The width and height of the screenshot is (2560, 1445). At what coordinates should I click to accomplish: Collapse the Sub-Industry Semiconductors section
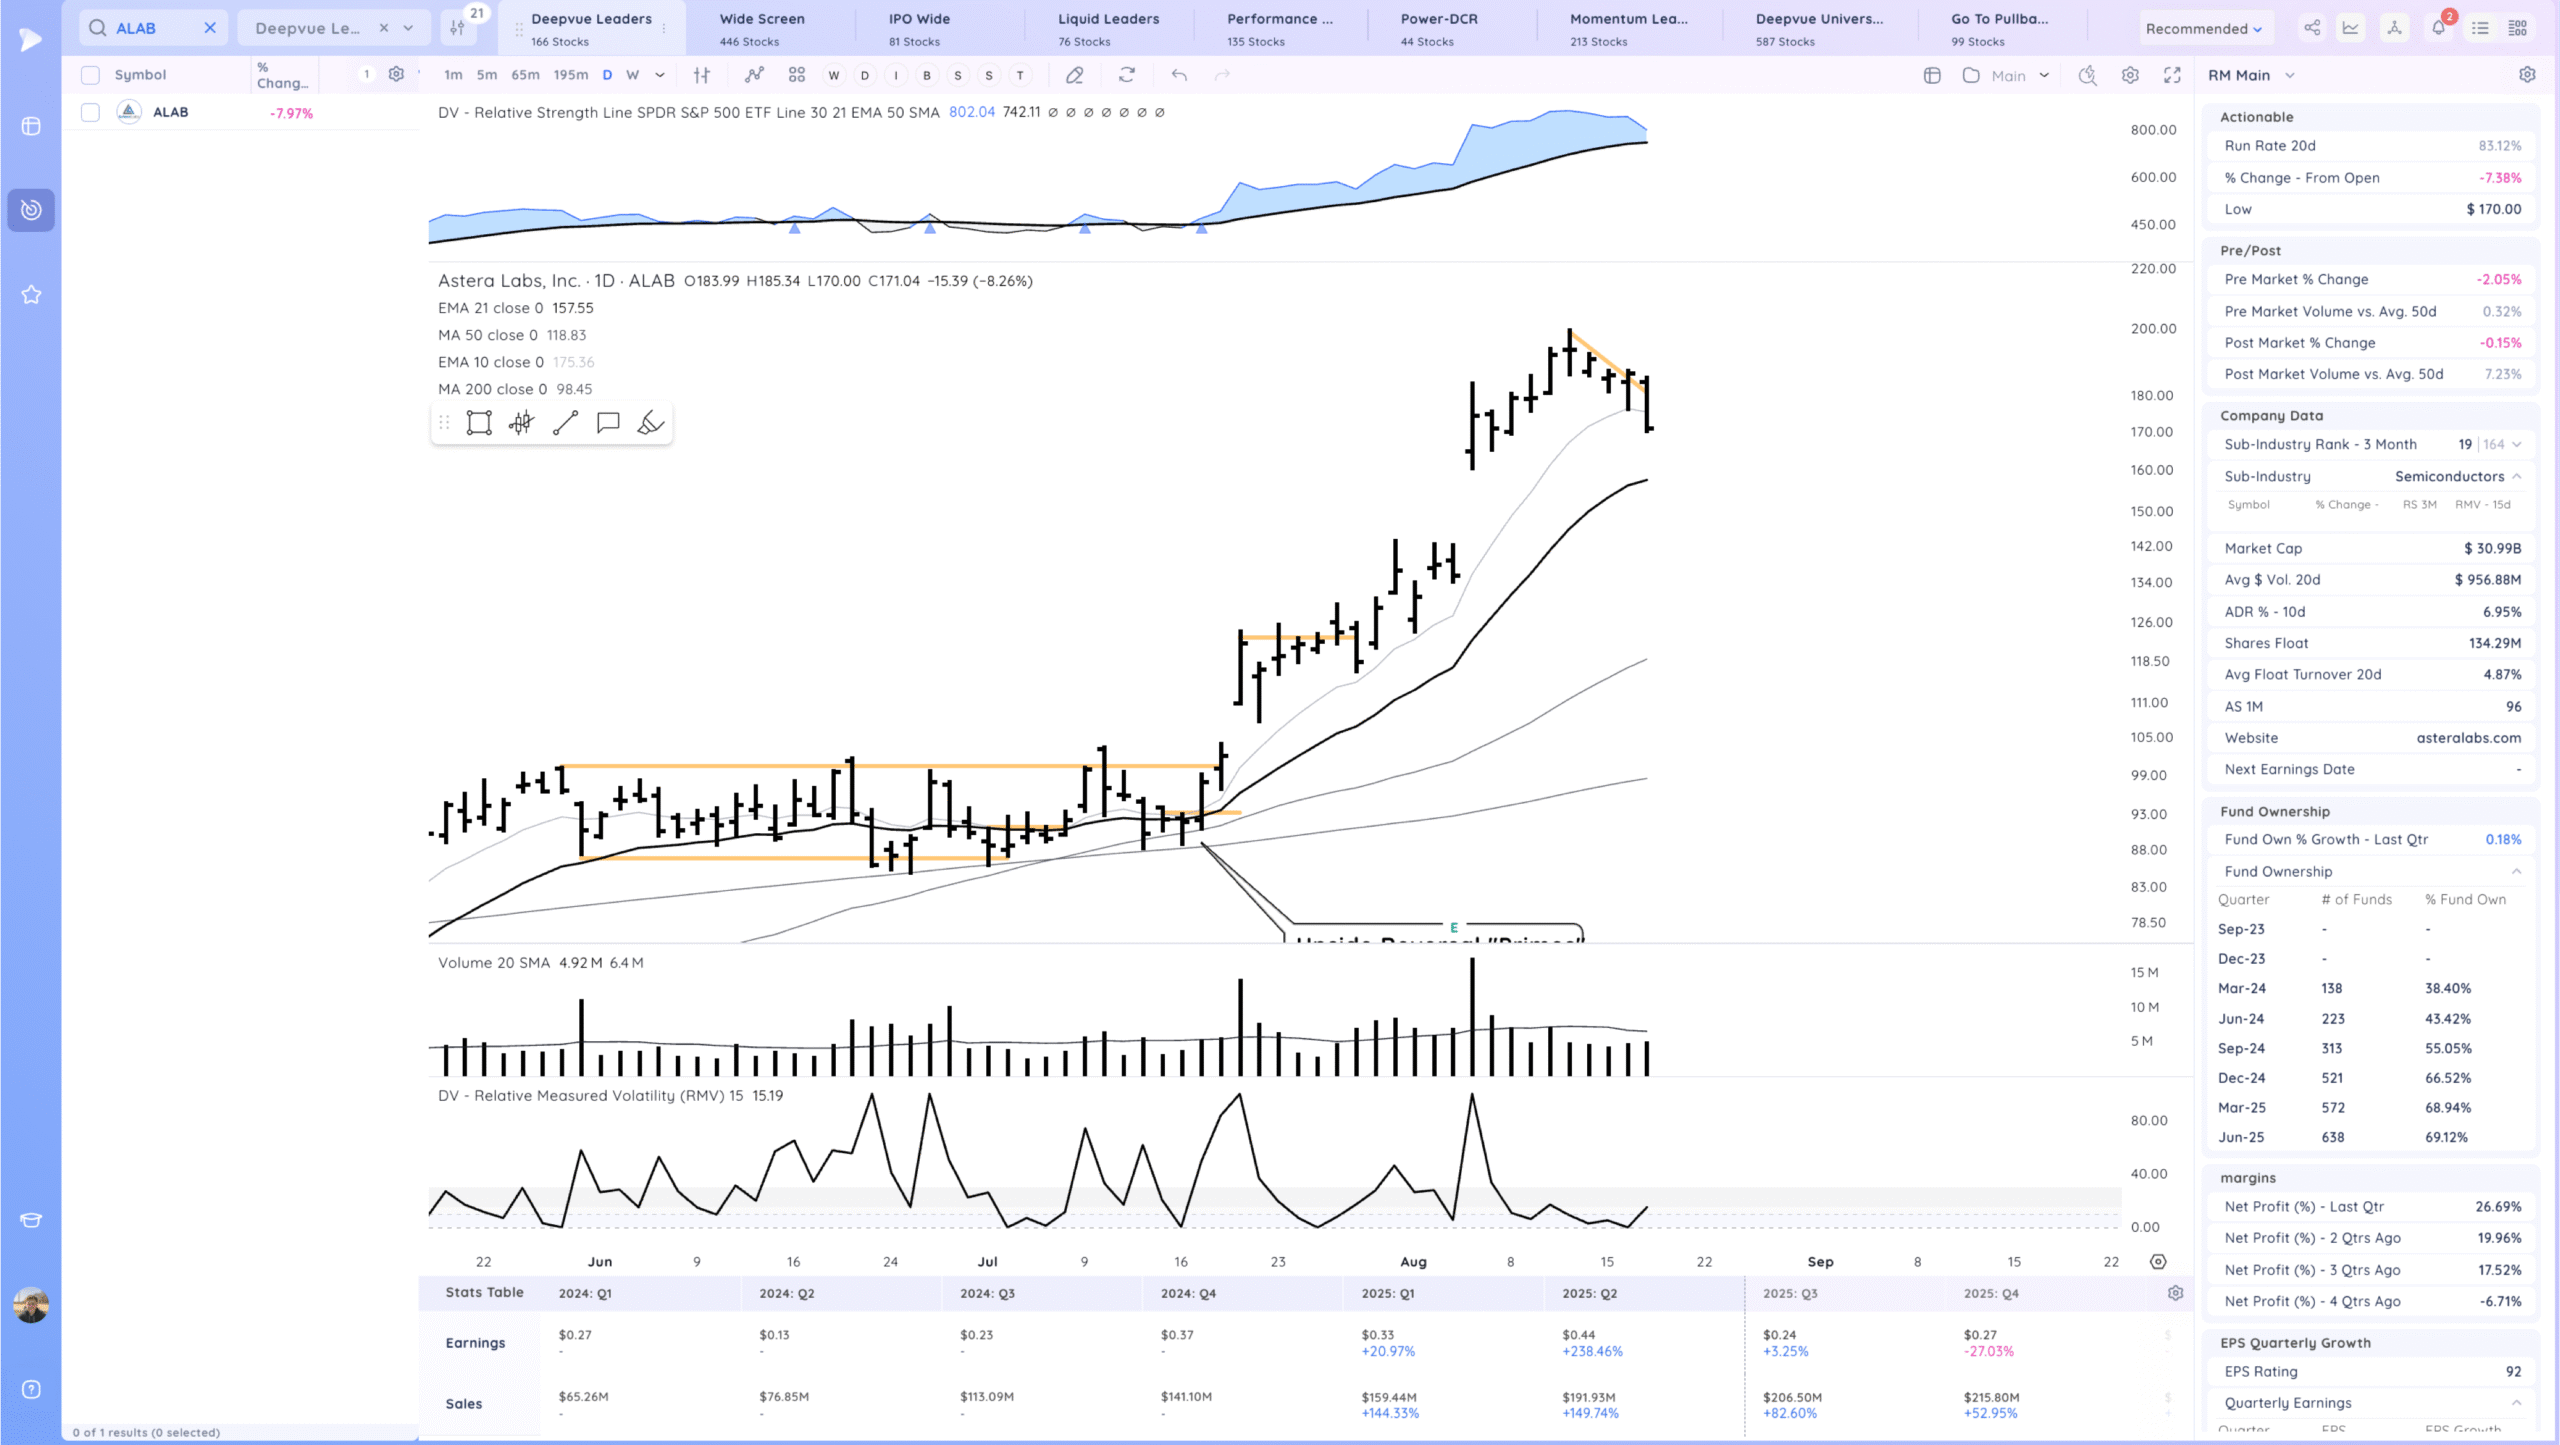(x=2516, y=476)
